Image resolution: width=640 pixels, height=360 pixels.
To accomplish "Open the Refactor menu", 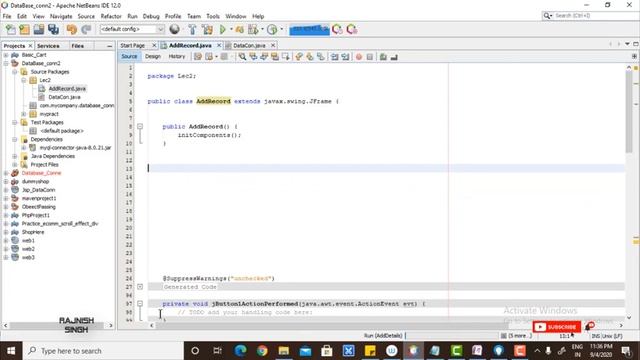I will tap(111, 16).
